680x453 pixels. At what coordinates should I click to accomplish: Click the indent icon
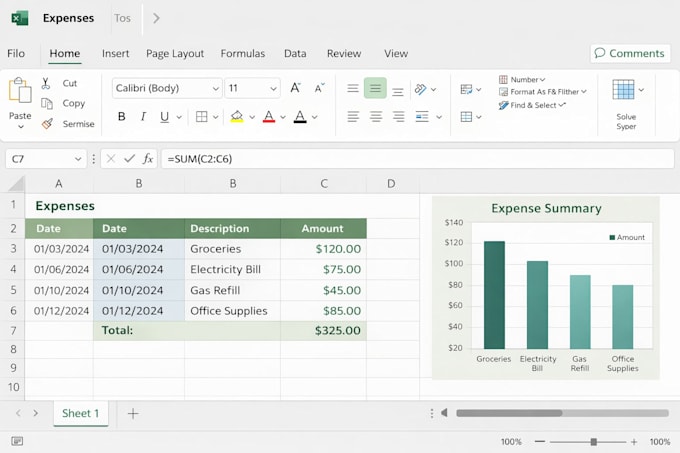tap(422, 117)
